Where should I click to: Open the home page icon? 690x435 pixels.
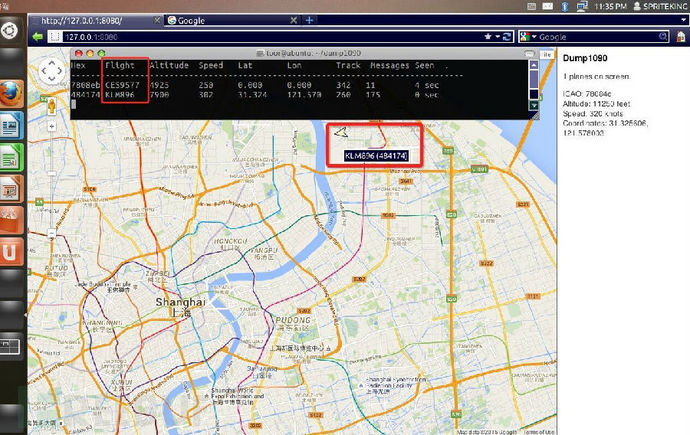pos(681,37)
